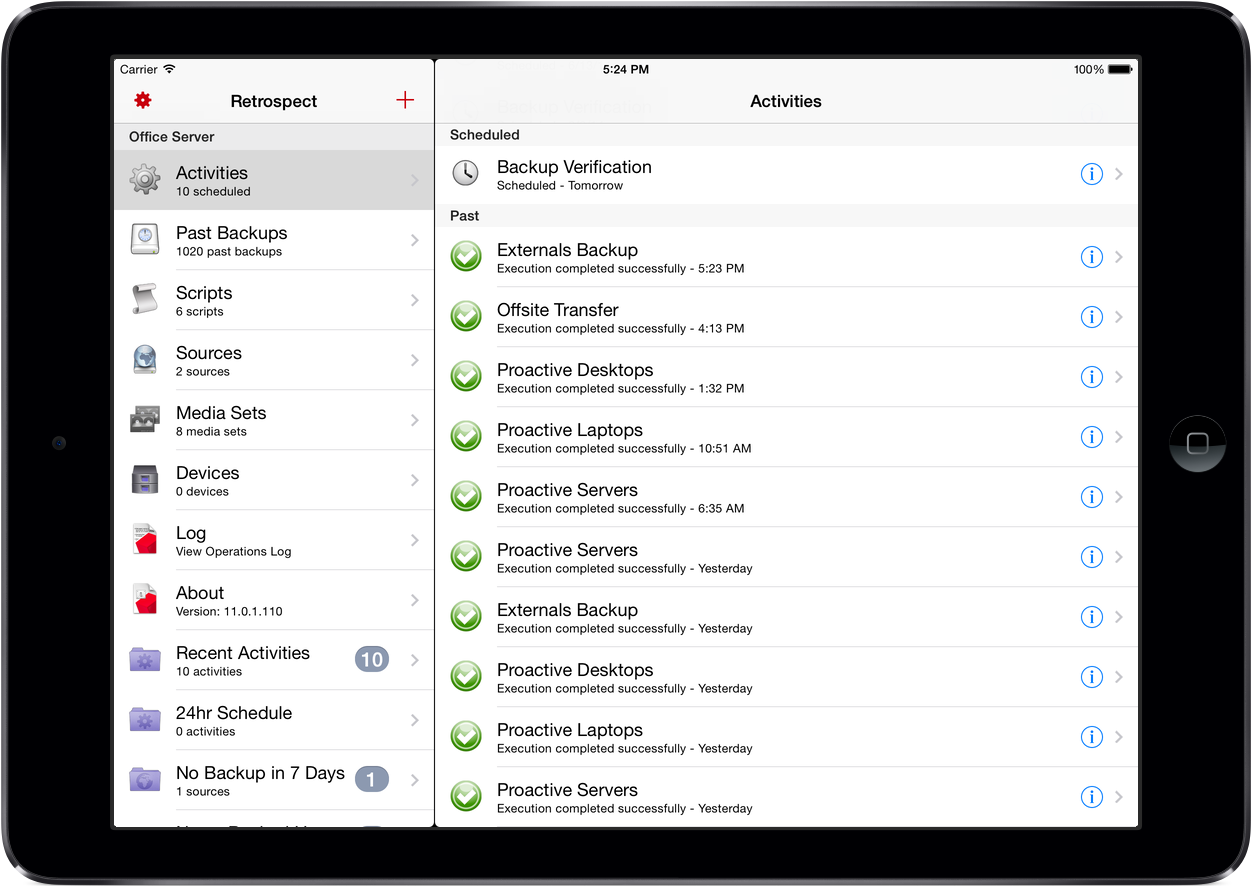The height and width of the screenshot is (886, 1252).
Task: Select Scripts in the sidebar
Action: tap(274, 300)
